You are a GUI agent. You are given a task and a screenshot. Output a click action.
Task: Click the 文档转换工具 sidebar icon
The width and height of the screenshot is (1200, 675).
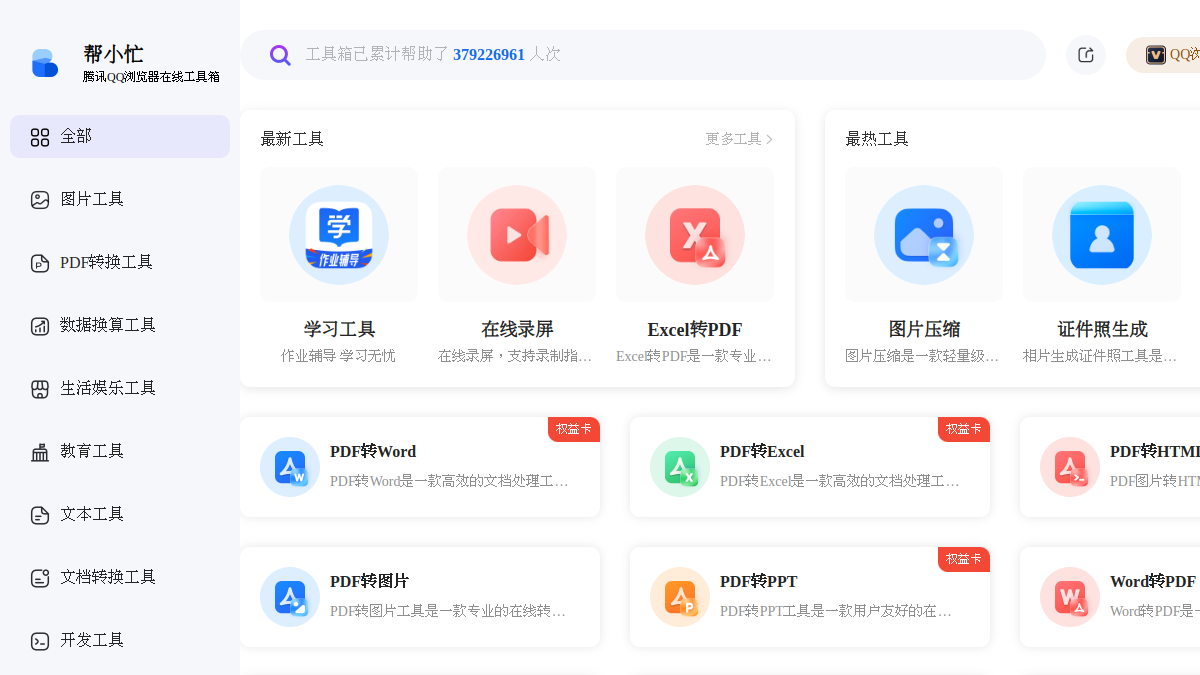click(x=40, y=578)
